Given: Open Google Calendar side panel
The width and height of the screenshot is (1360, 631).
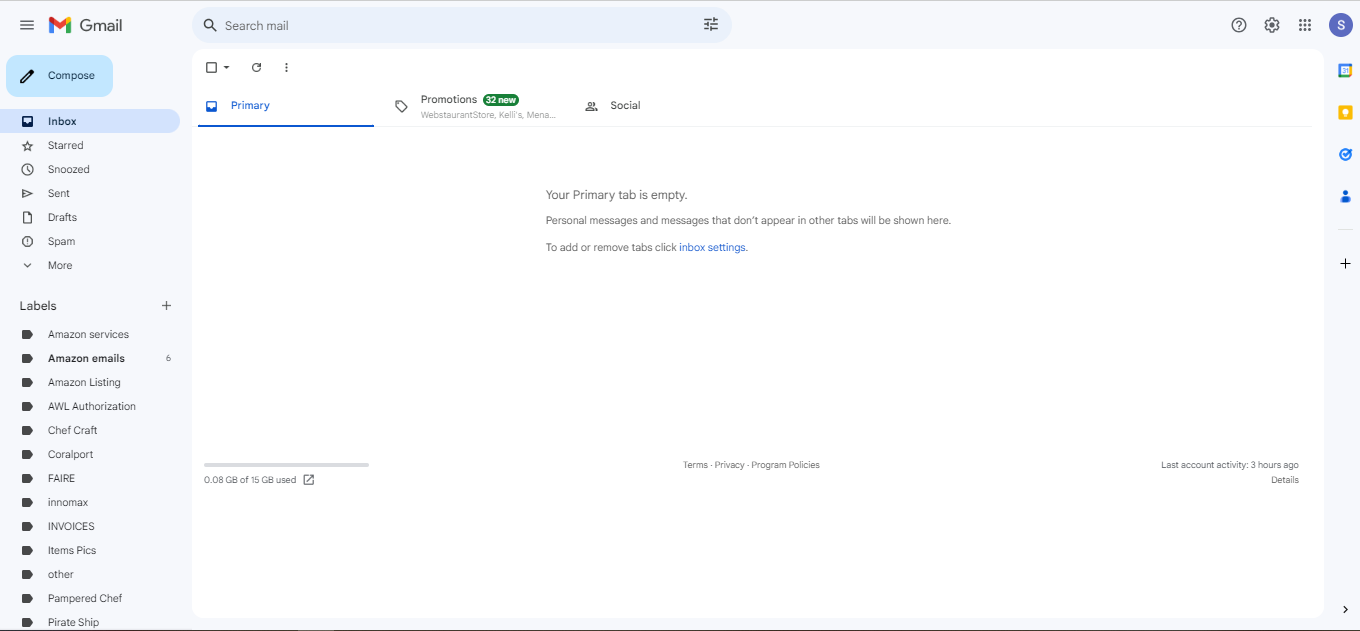Looking at the screenshot, I should pyautogui.click(x=1345, y=70).
